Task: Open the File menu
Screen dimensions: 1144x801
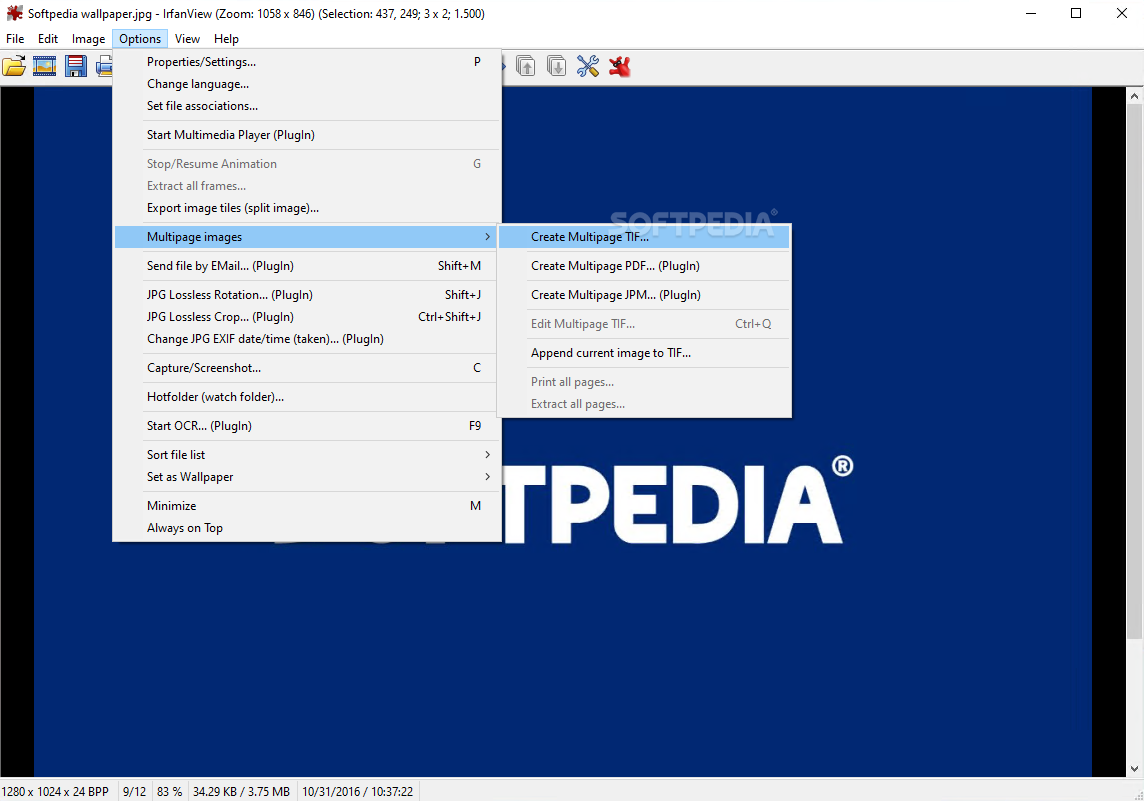Action: 15,39
